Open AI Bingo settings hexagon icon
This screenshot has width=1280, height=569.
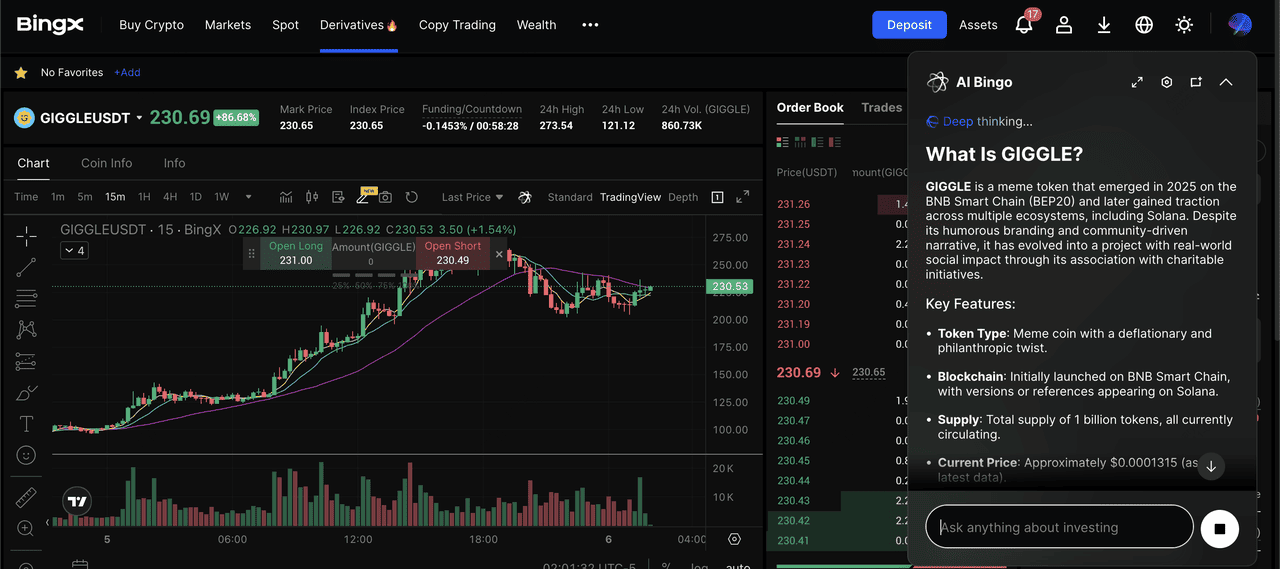(1166, 82)
